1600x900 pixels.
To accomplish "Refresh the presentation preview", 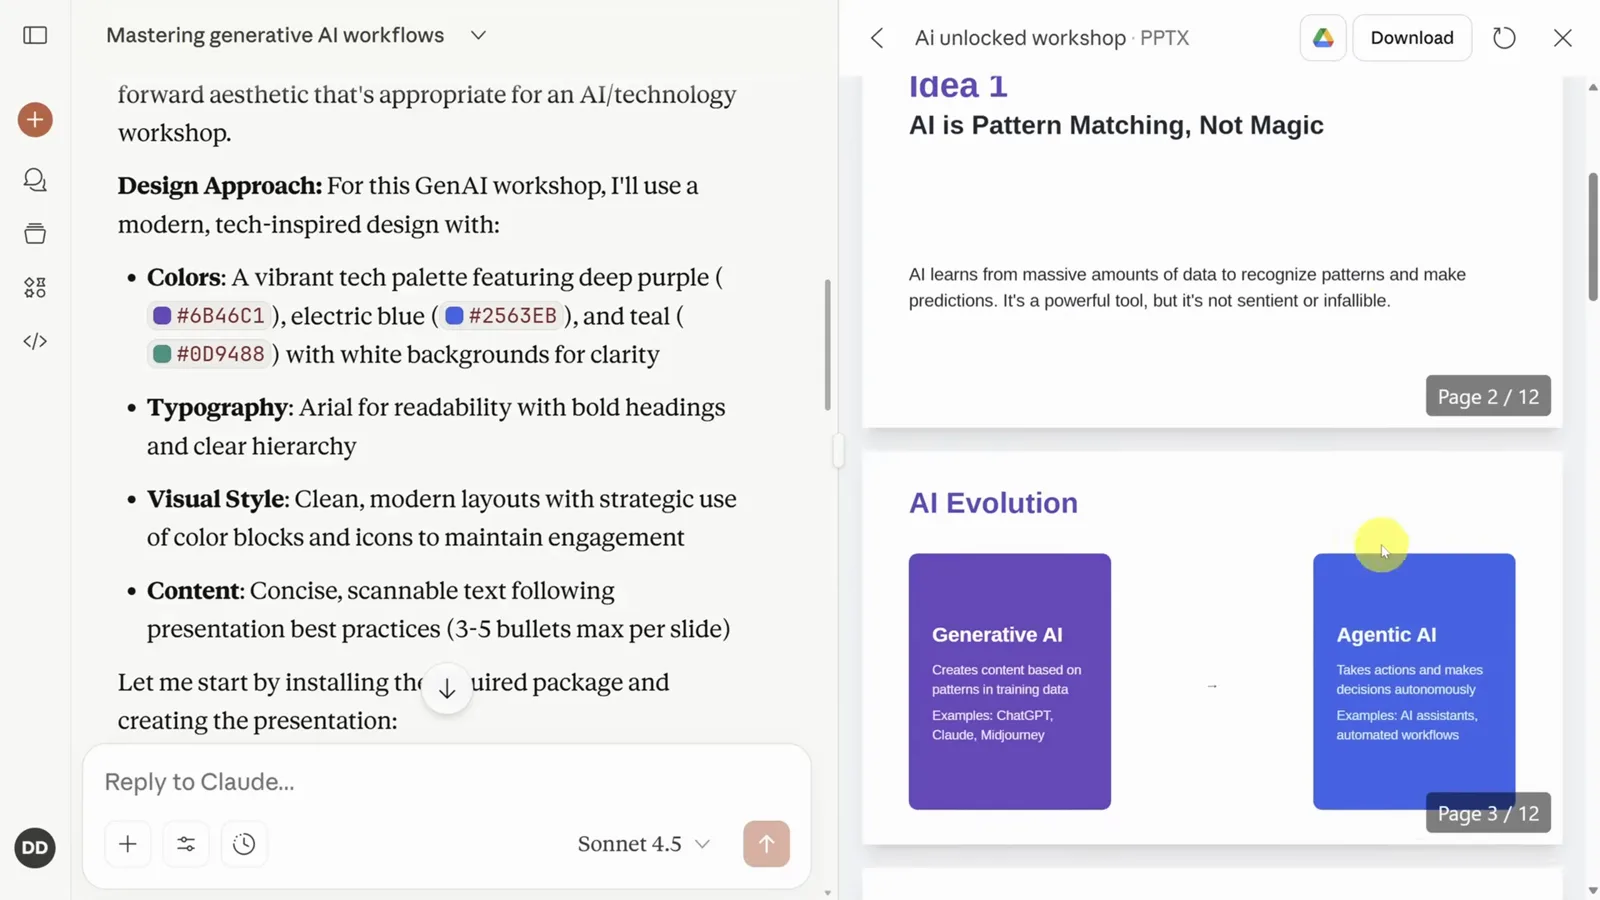I will (x=1504, y=38).
